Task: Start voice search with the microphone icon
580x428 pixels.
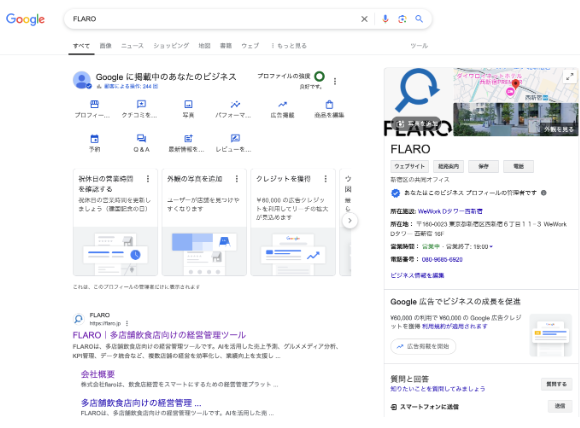Action: tap(385, 19)
